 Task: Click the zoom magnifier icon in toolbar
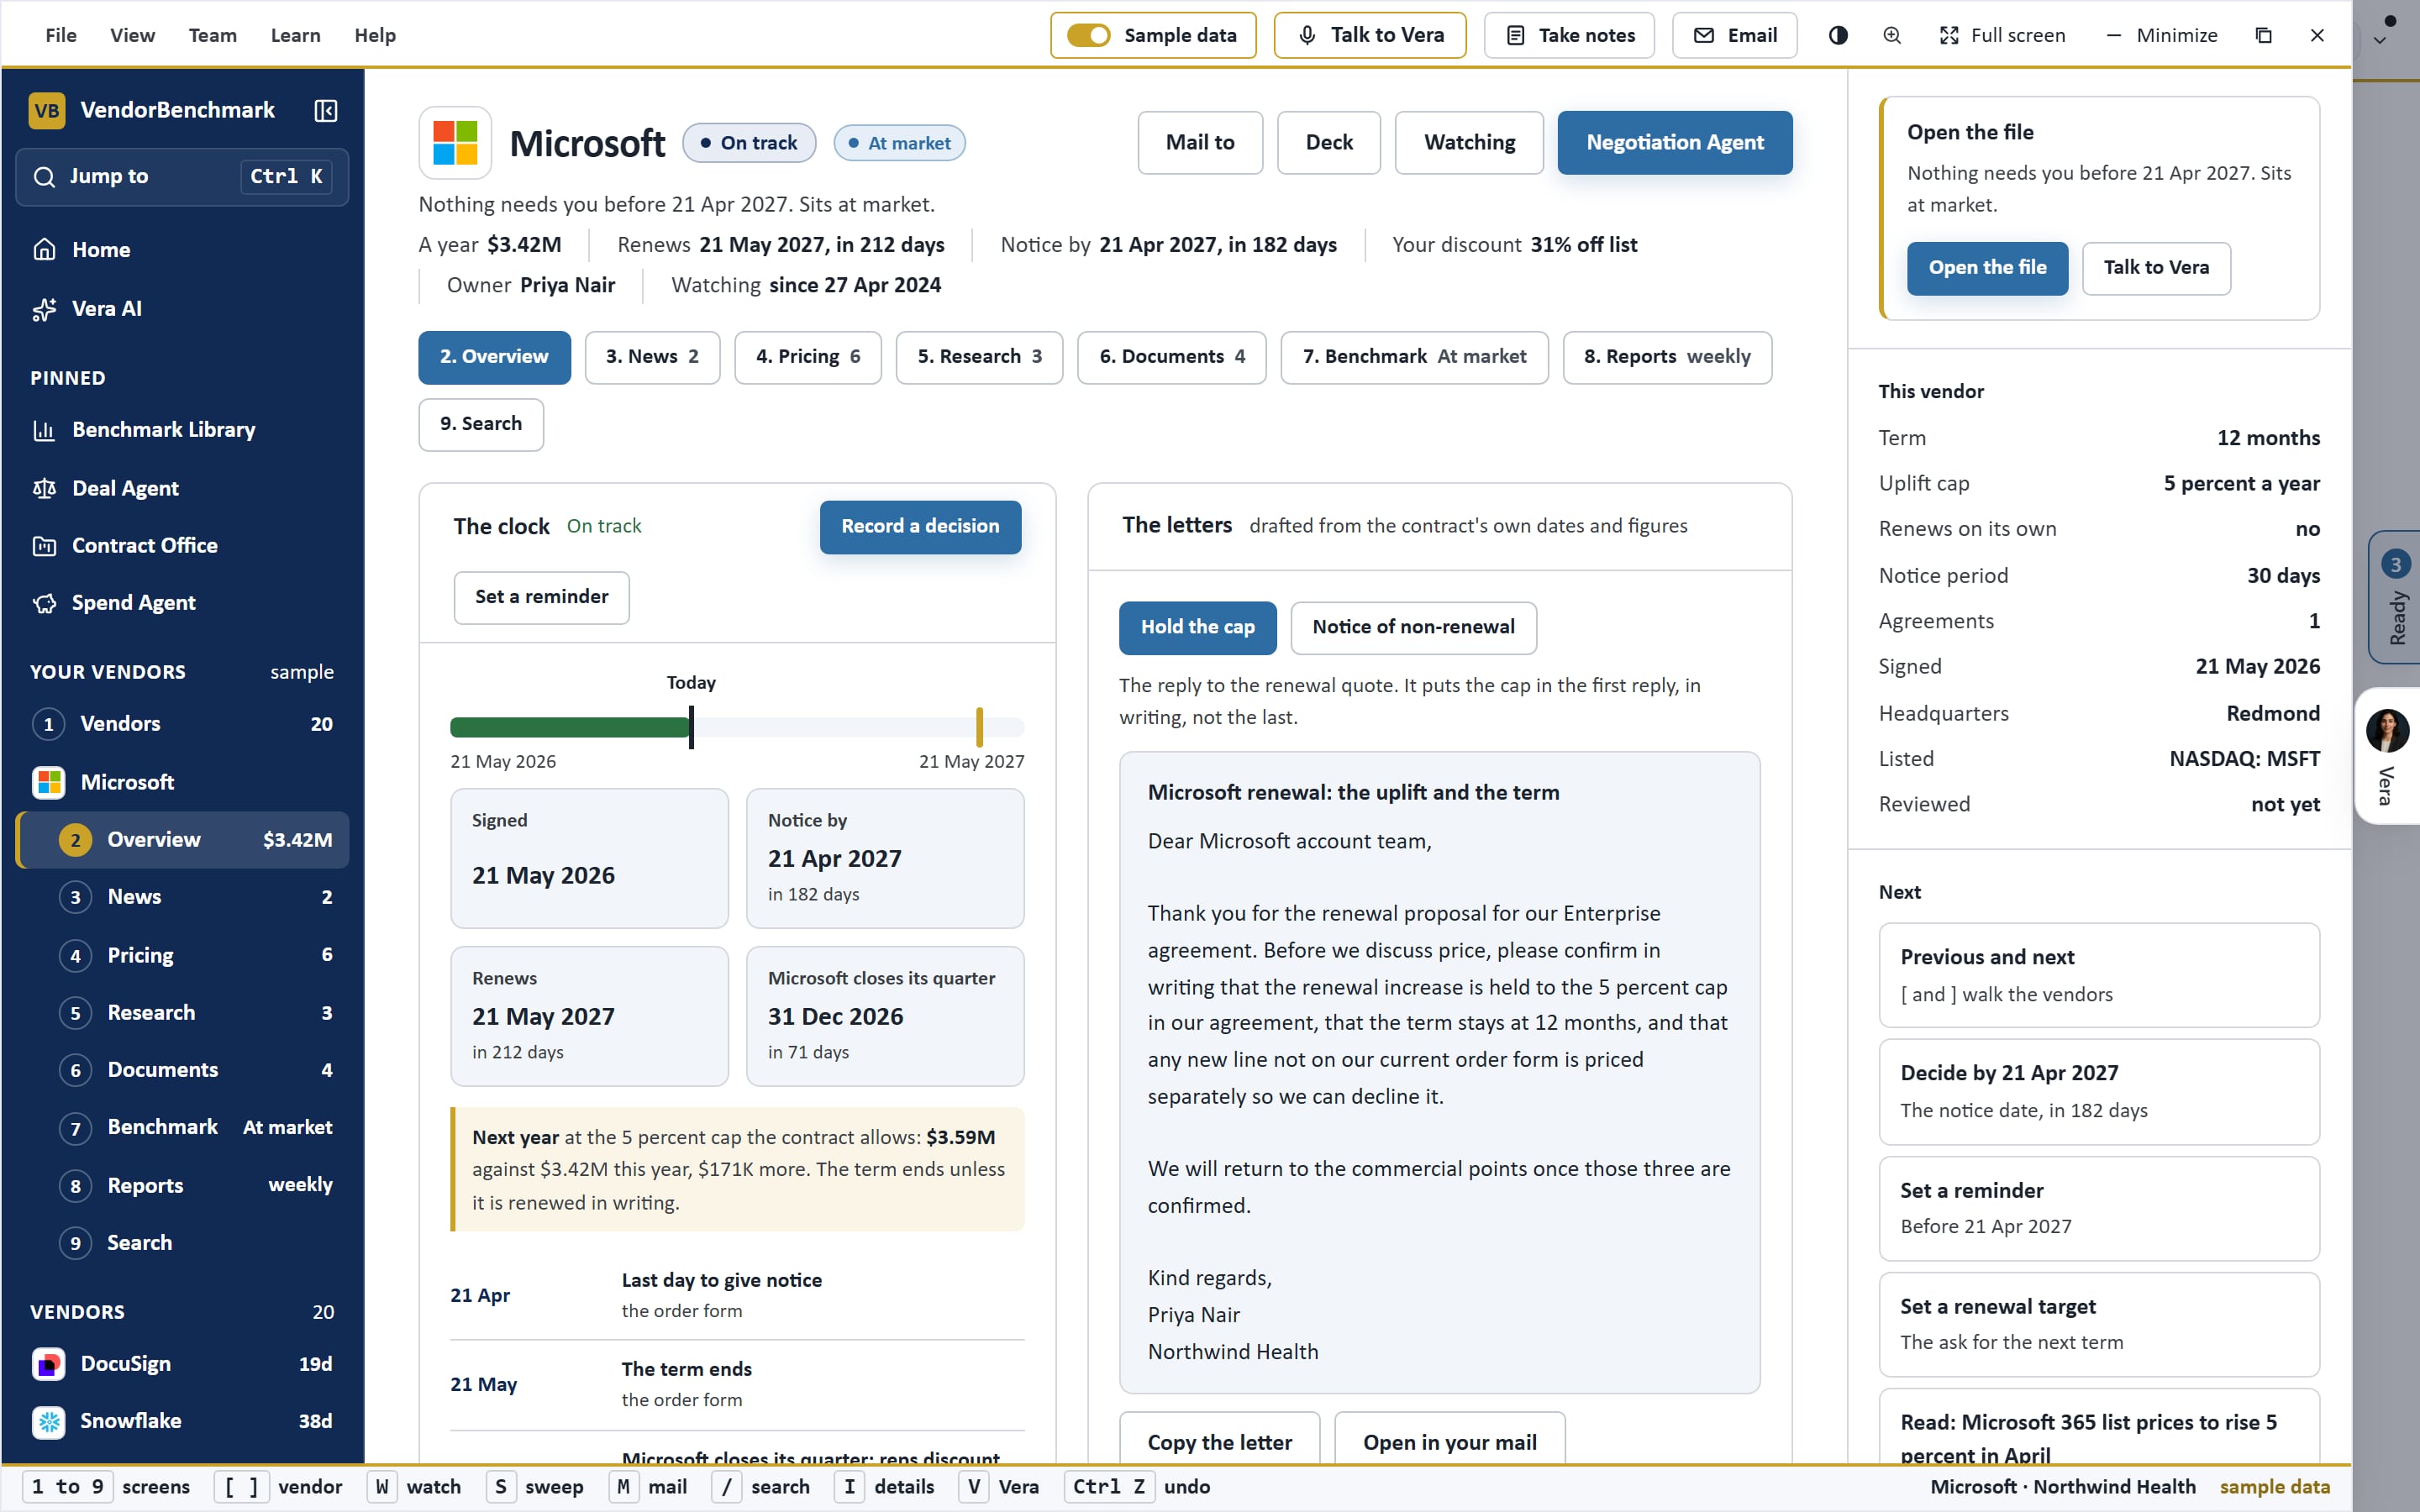coord(1892,35)
